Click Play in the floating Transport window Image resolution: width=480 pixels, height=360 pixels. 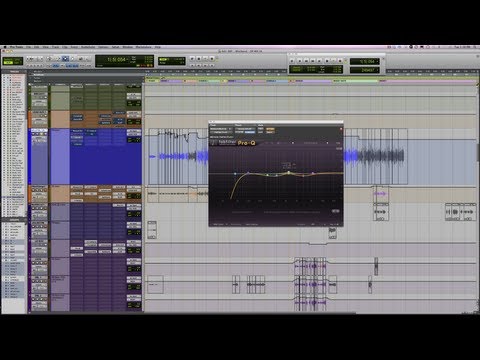click(333, 61)
